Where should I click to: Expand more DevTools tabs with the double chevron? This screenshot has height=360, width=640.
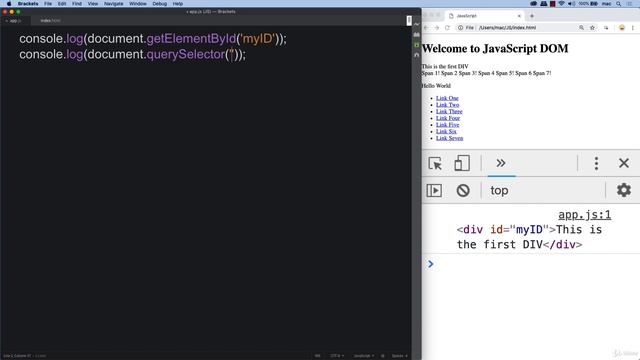point(501,163)
